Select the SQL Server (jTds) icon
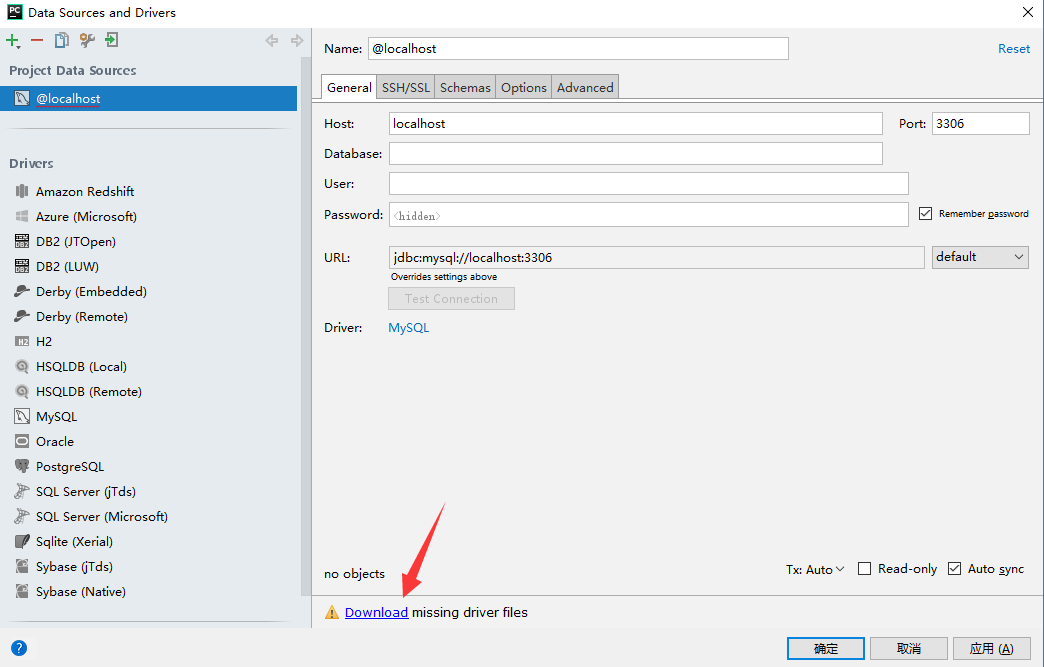Image resolution: width=1044 pixels, height=667 pixels. [x=22, y=491]
